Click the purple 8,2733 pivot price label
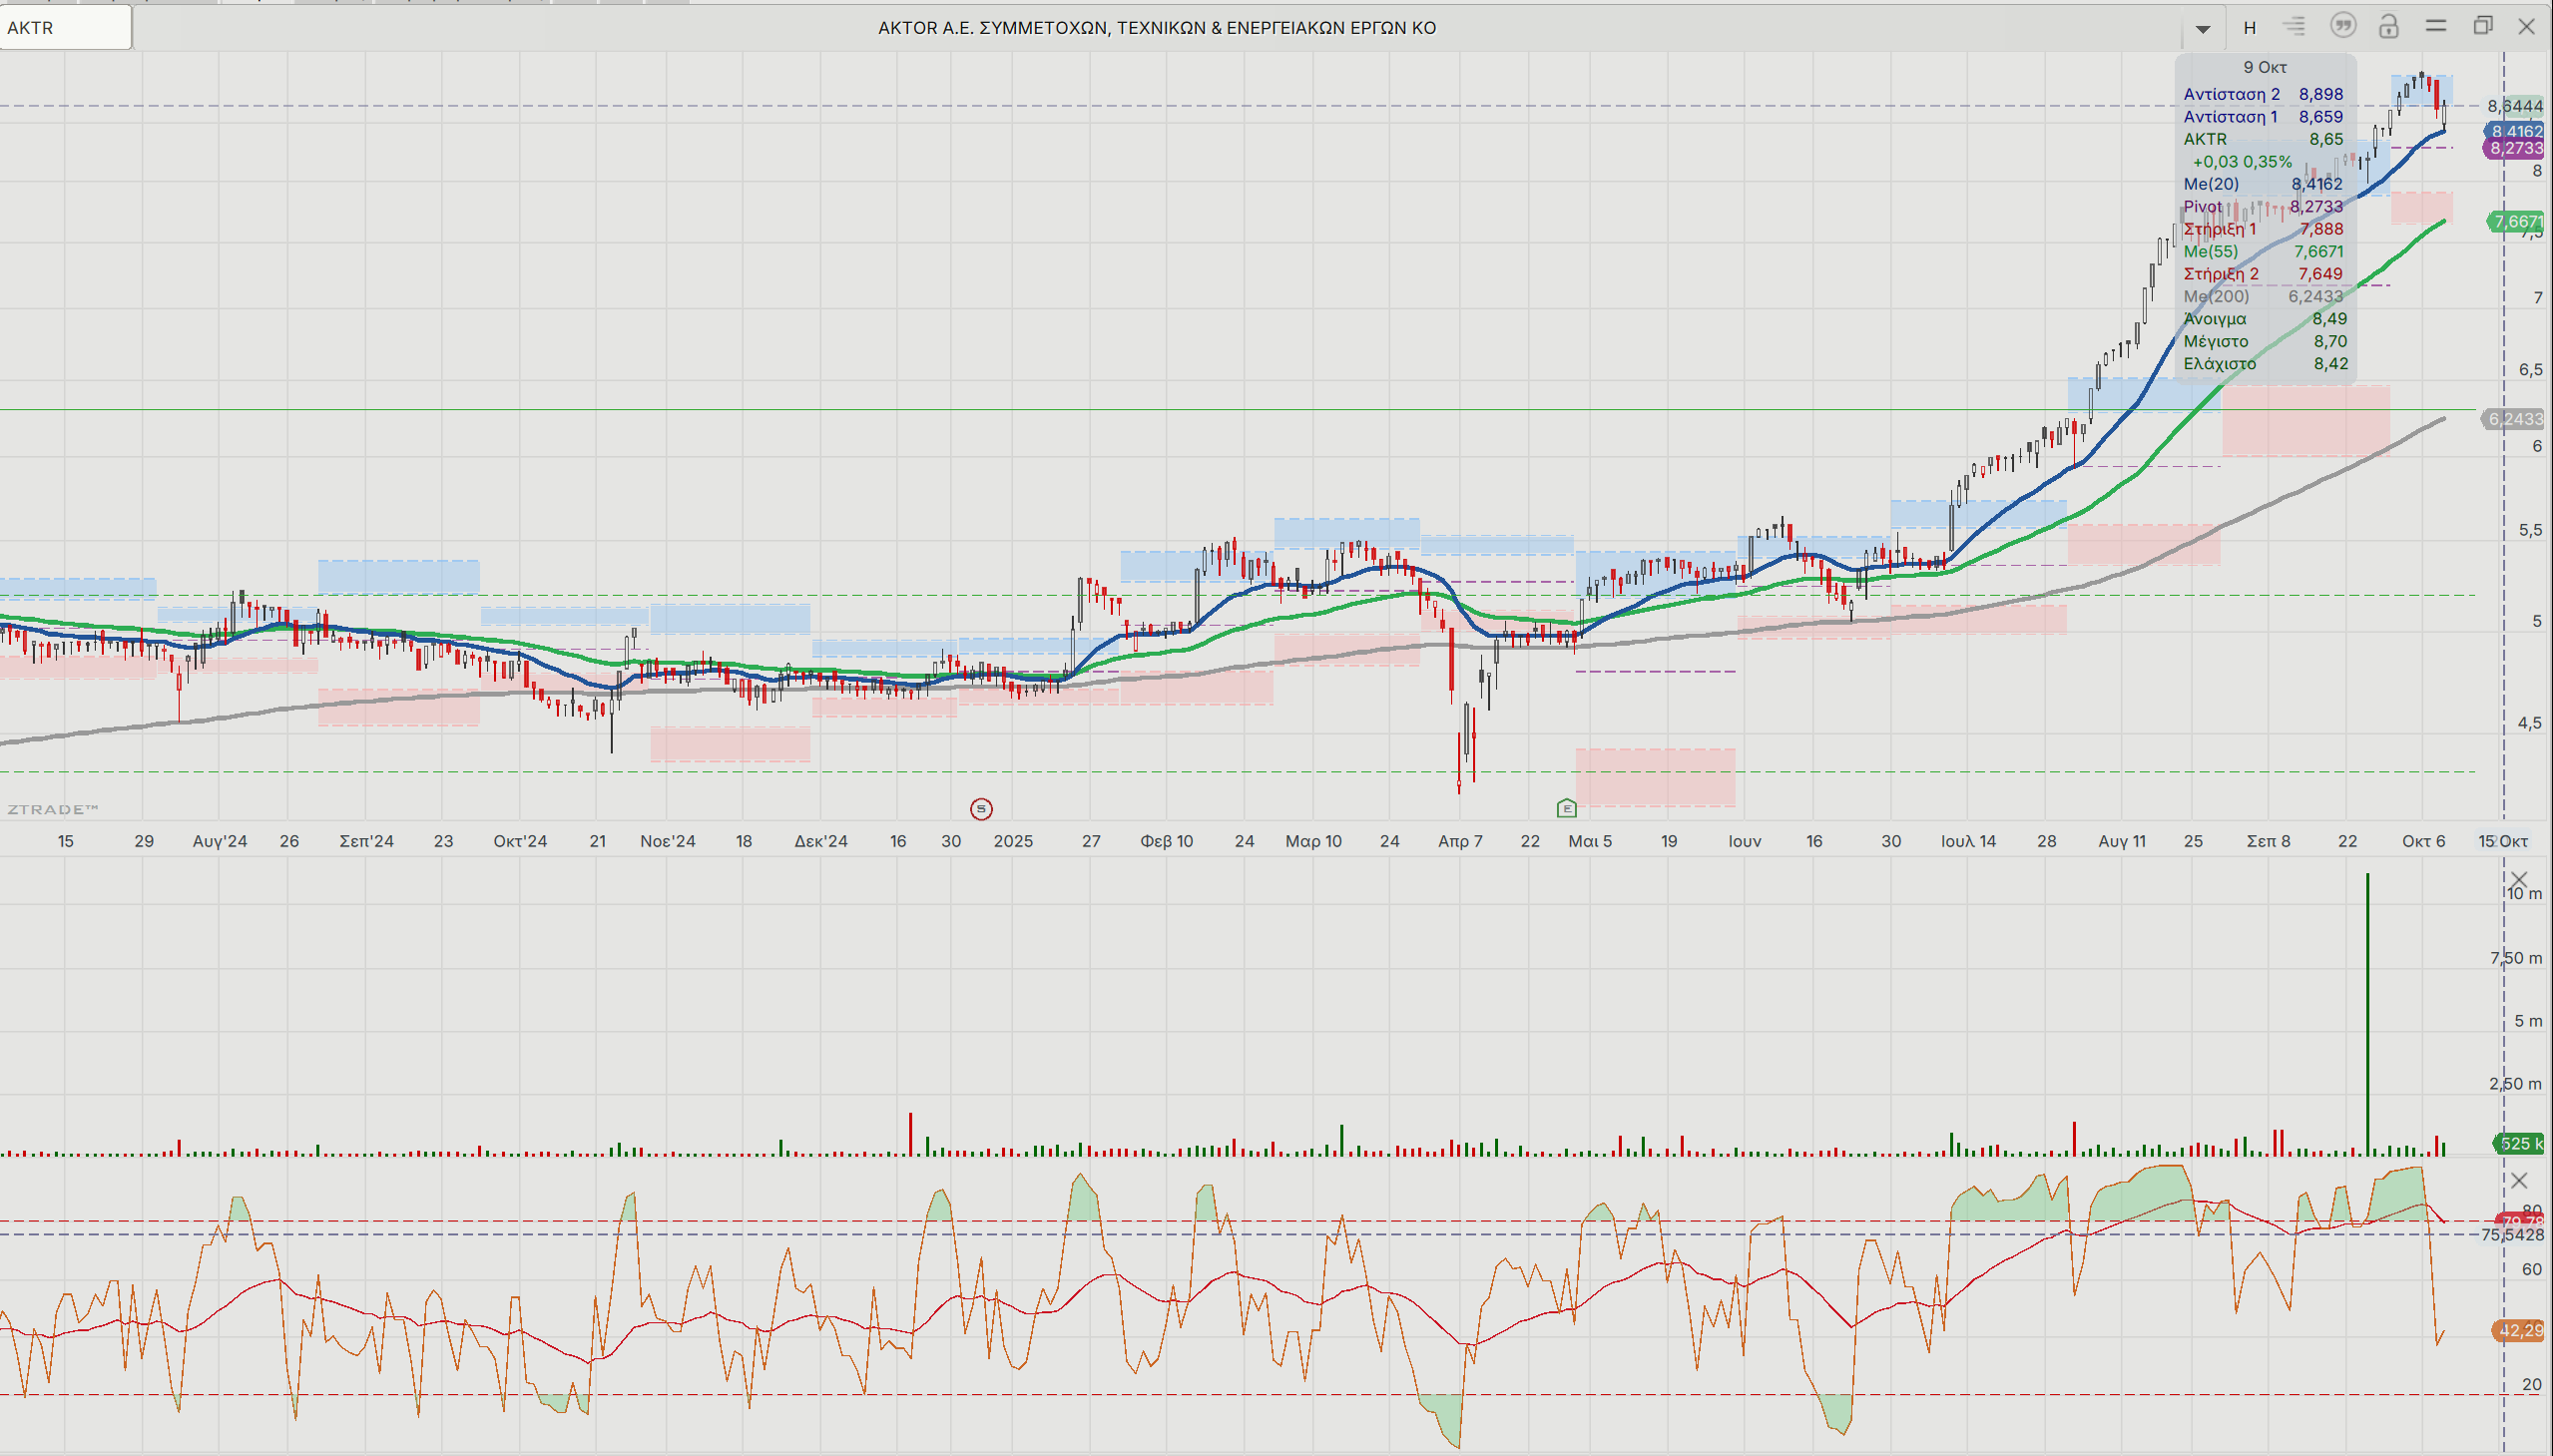Image resolution: width=2553 pixels, height=1456 pixels. [2516, 148]
